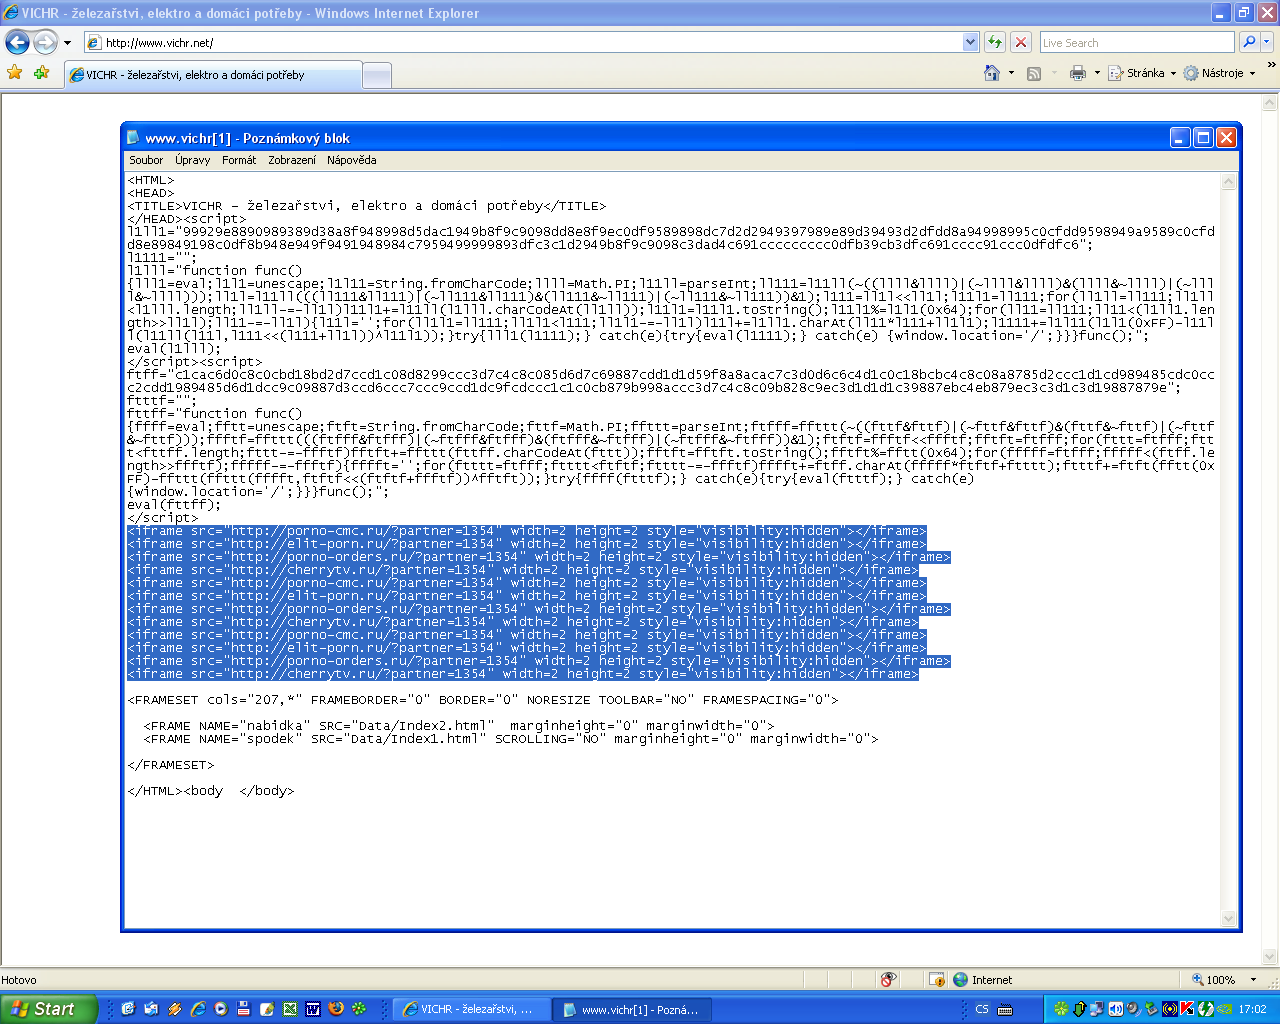
Task: Switch to VICHR IE taskbar button
Action: pyautogui.click(x=470, y=1010)
